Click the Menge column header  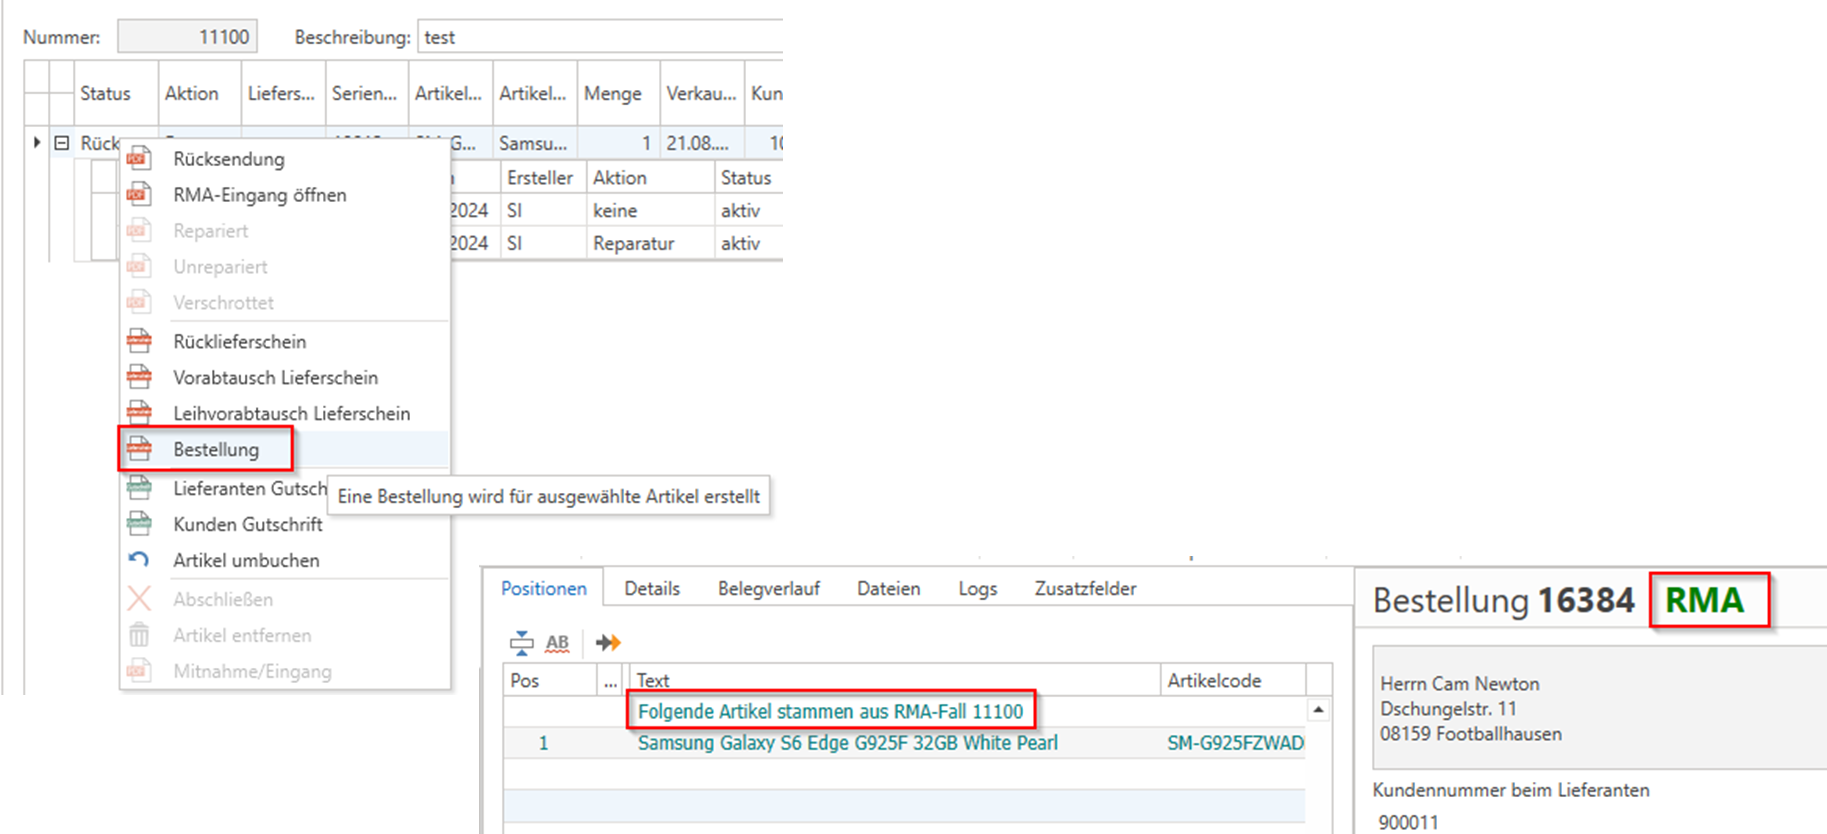613,94
